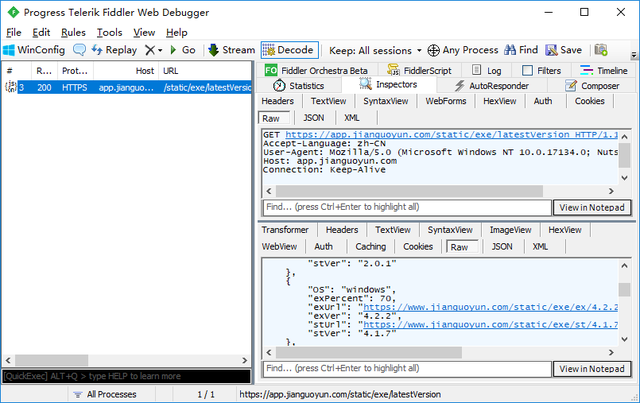Click the request pane horizontal scrollbar thumb

pos(409,191)
